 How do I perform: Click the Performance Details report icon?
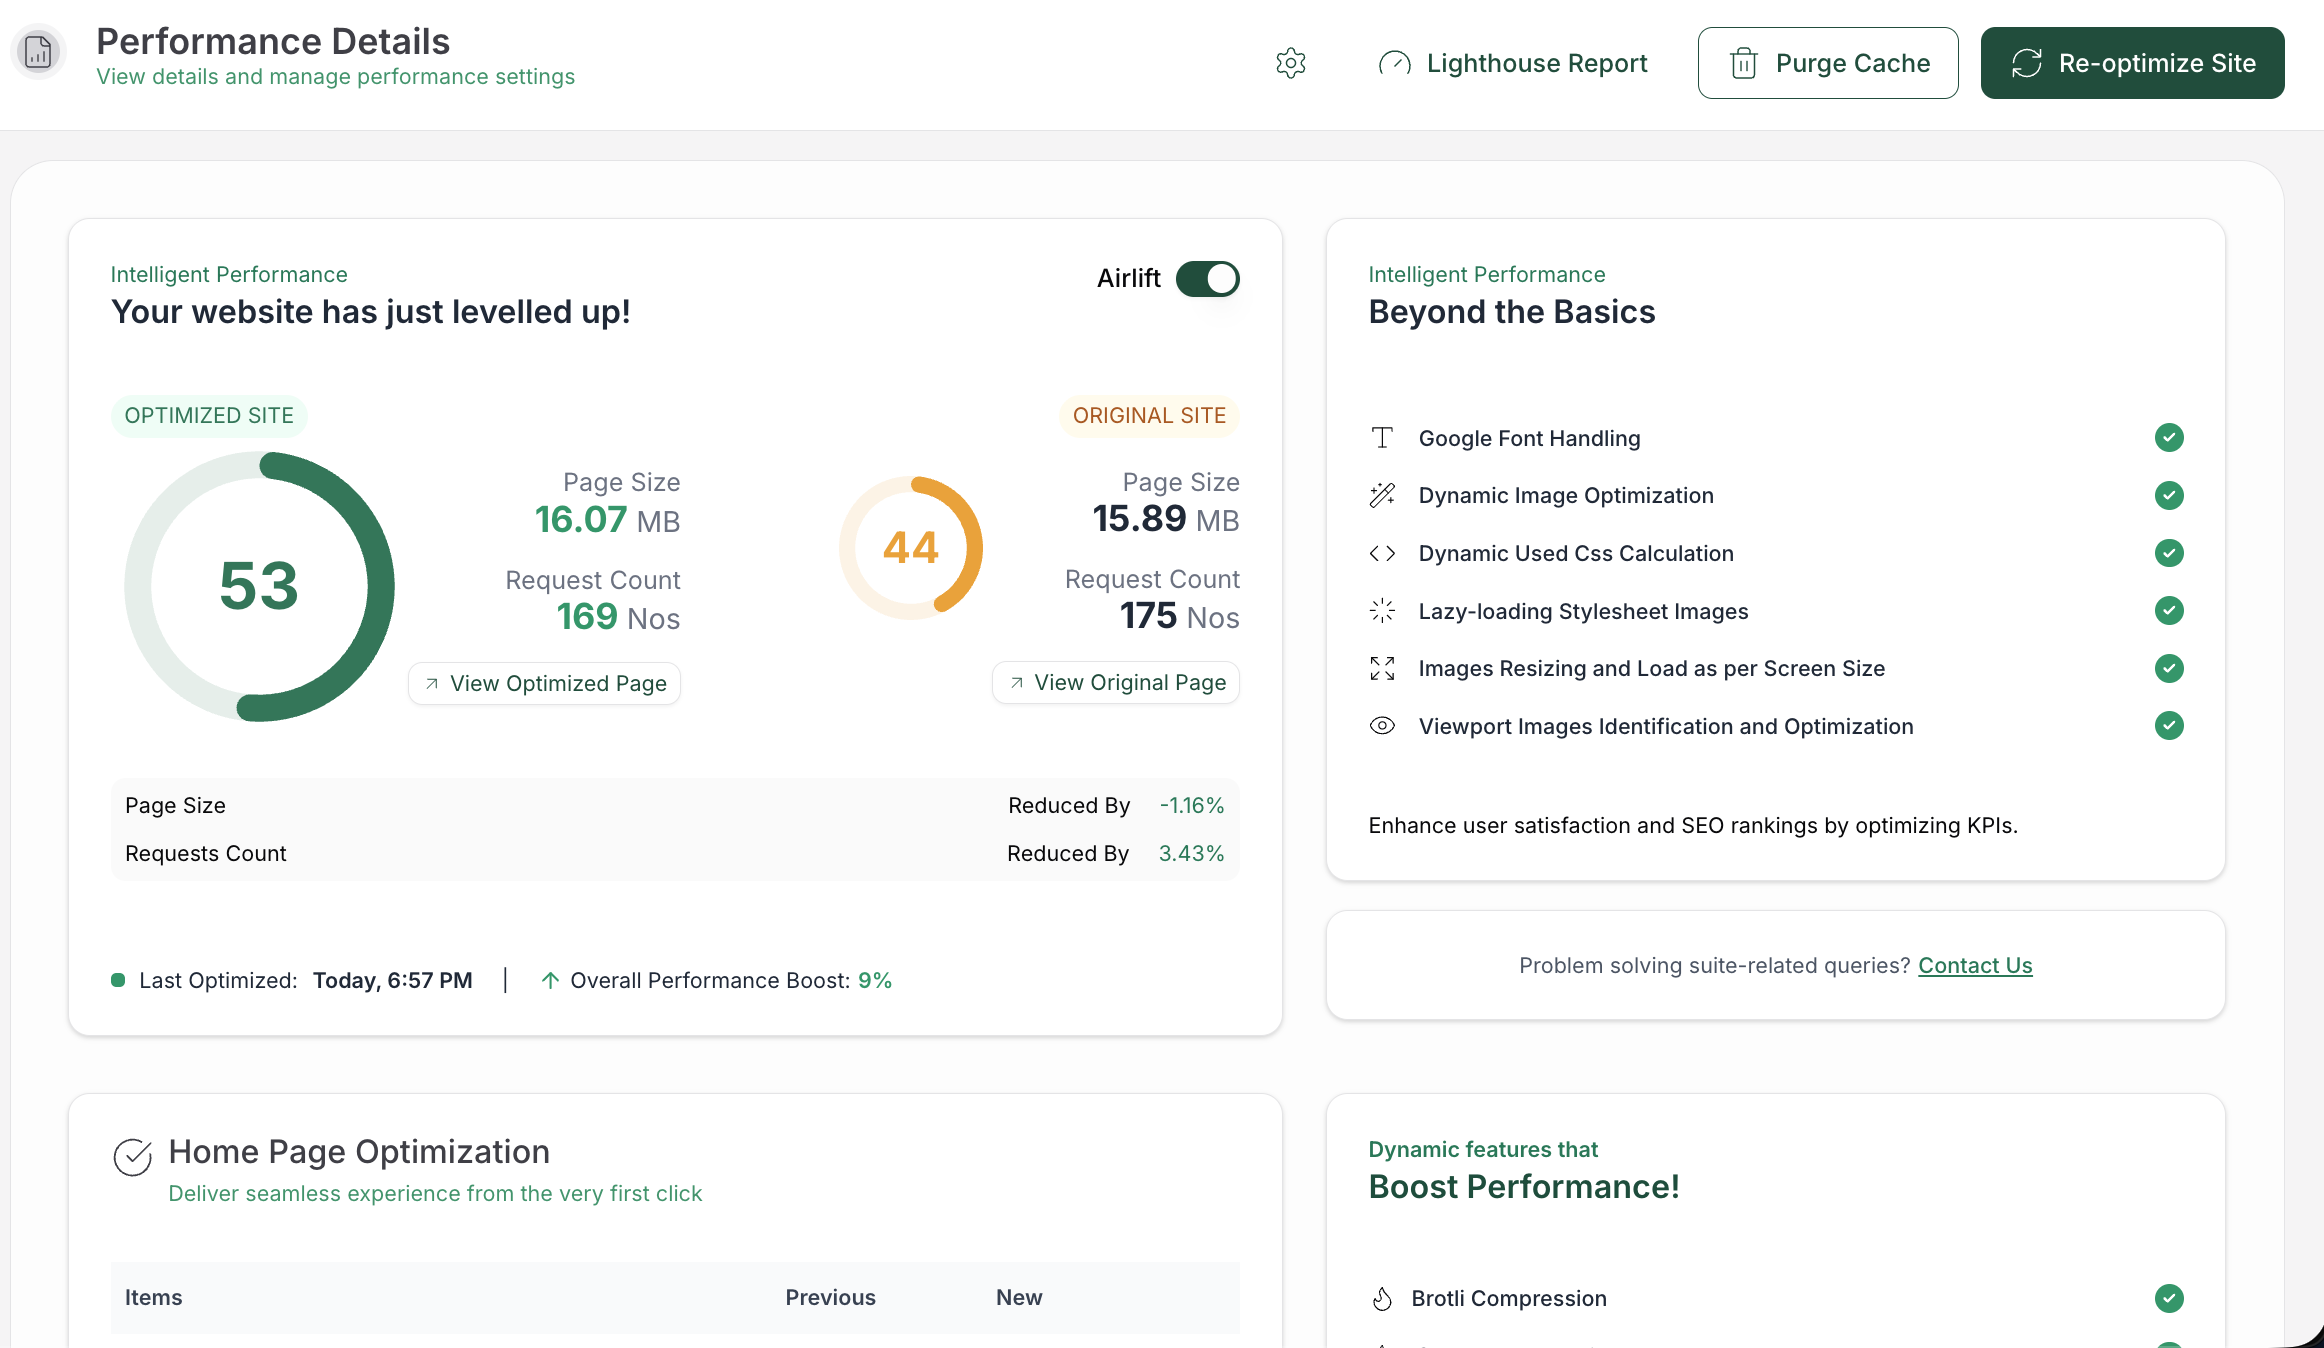[x=38, y=52]
